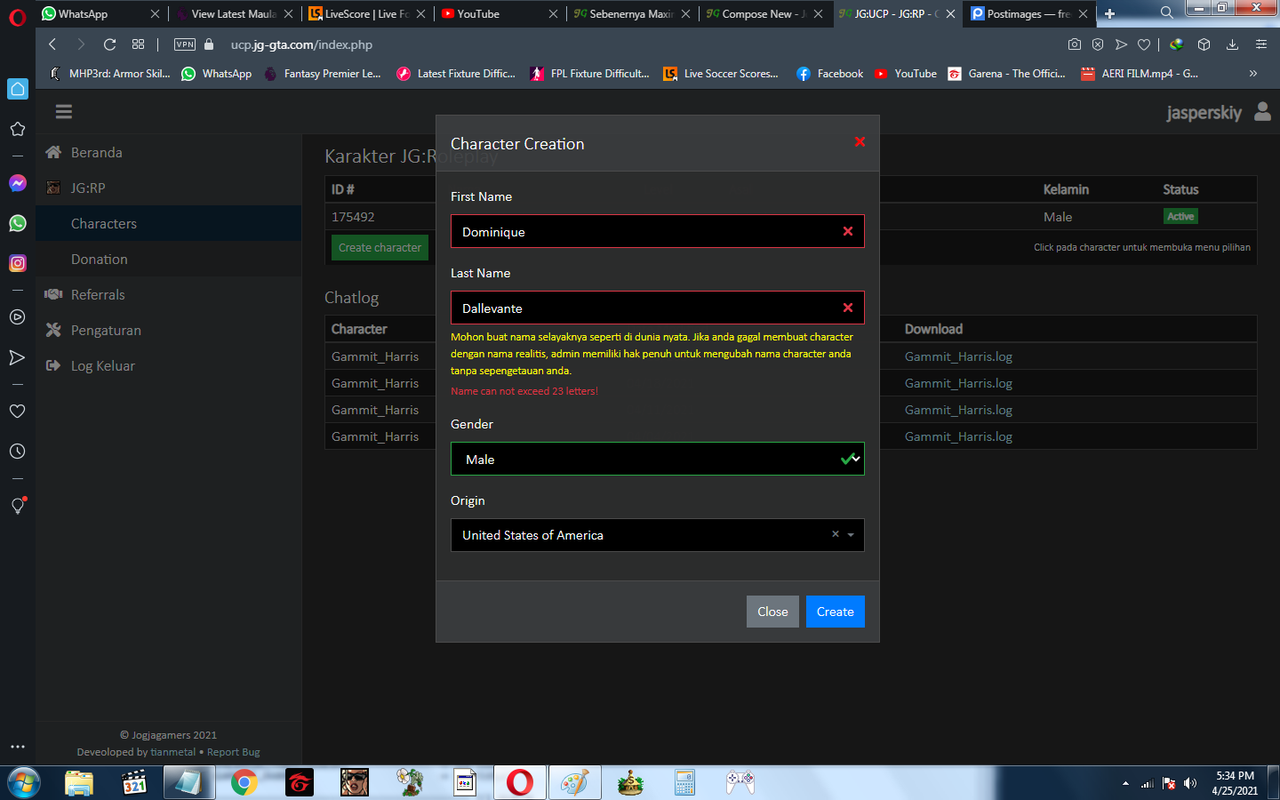Viewport: 1280px width, 800px height.
Task: Open My Flow arrow in Opera sidebar
Action: [x=17, y=357]
